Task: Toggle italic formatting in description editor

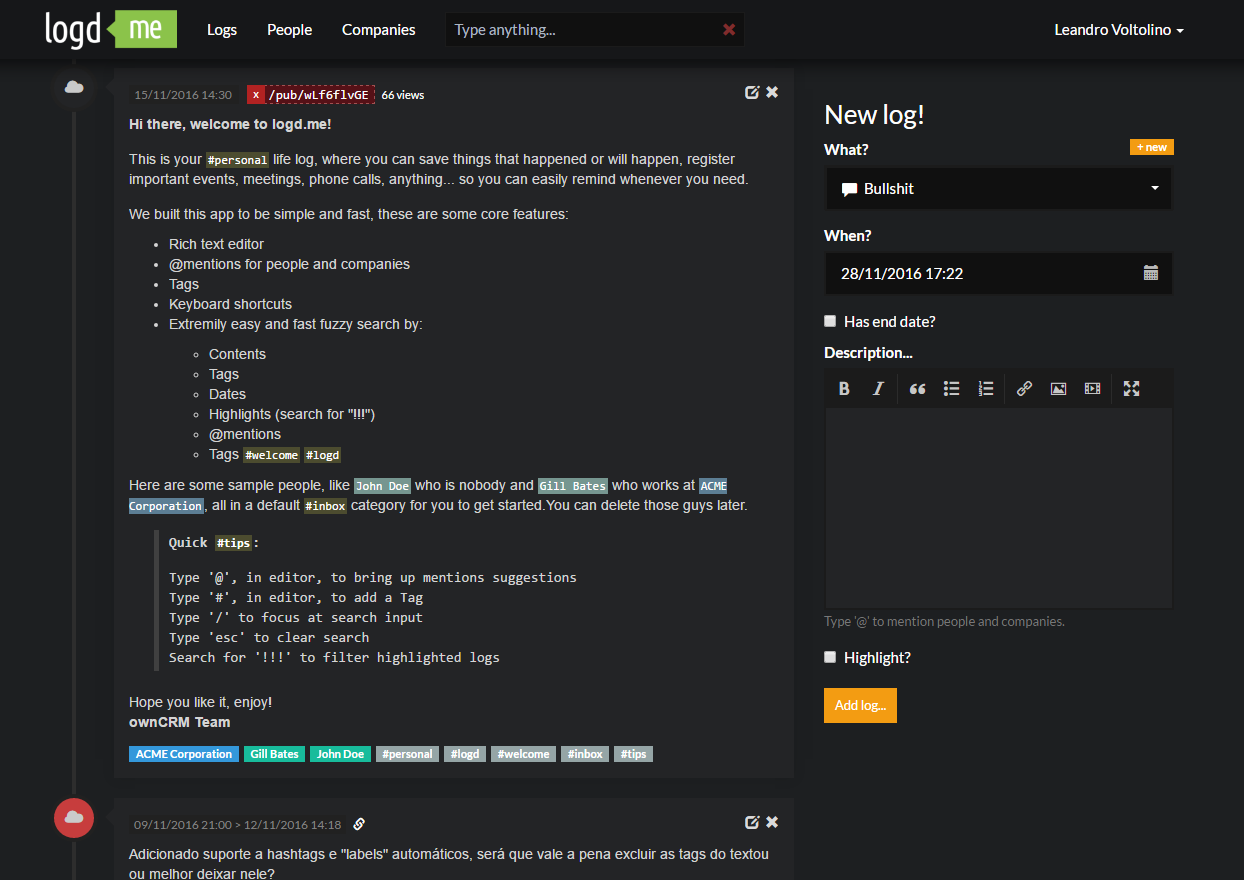Action: click(x=878, y=389)
